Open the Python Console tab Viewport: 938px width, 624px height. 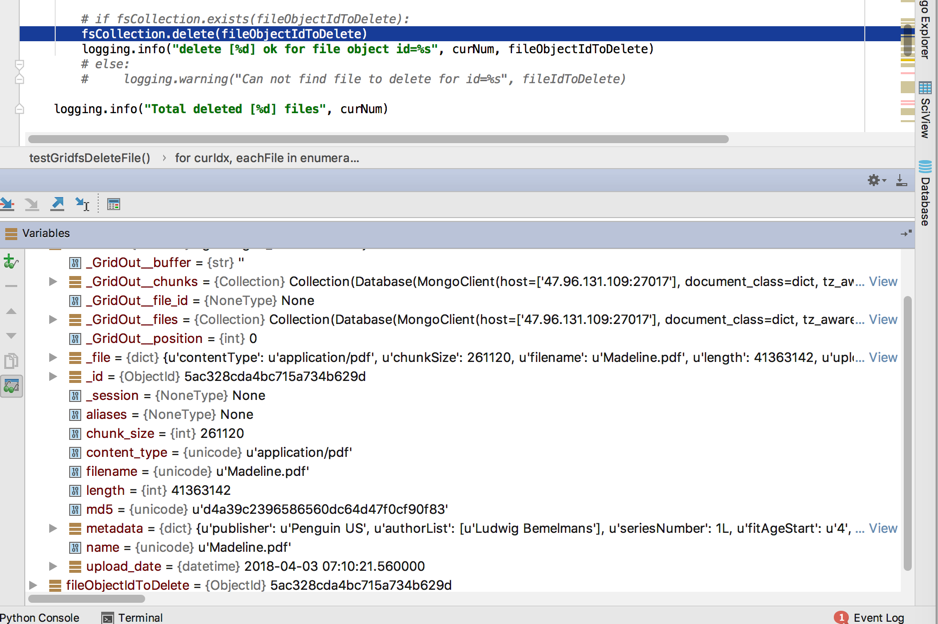pos(39,617)
